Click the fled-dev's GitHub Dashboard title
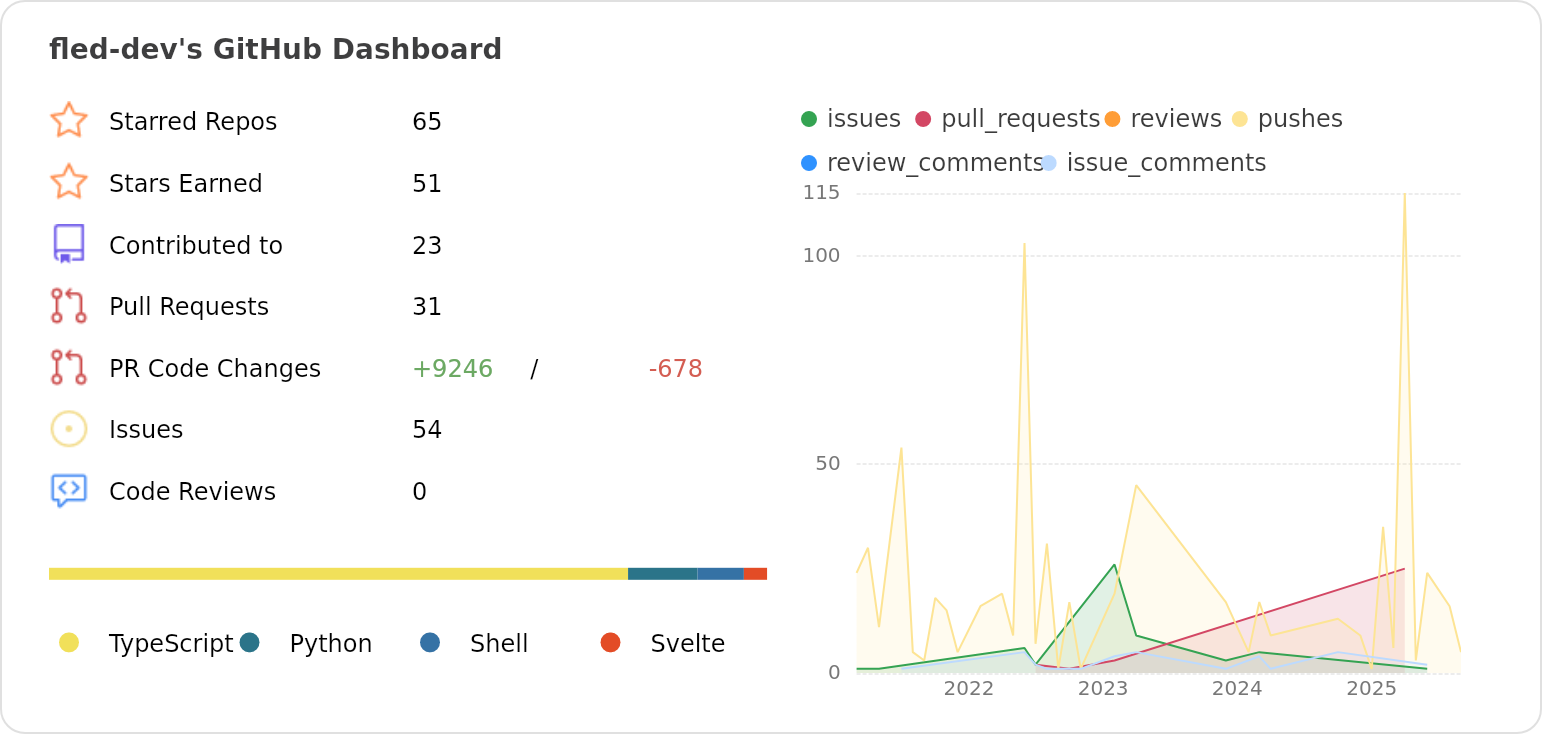1542x734 pixels. (275, 49)
